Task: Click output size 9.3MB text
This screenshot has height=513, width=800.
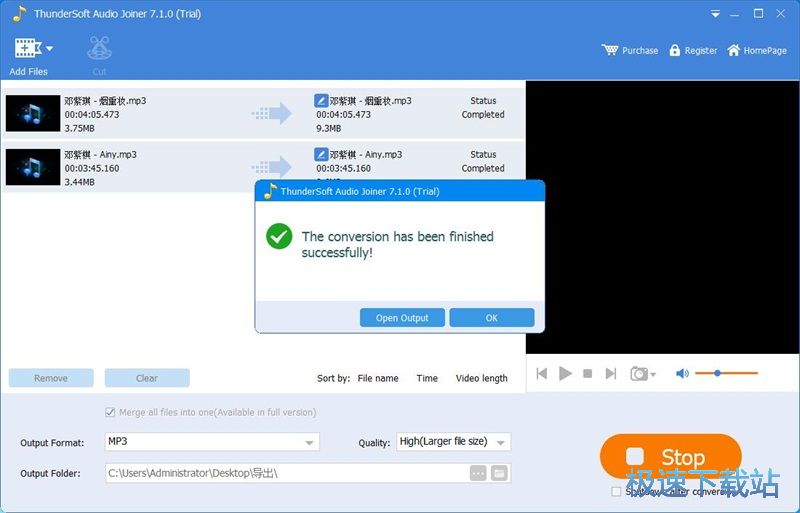Action: click(329, 128)
